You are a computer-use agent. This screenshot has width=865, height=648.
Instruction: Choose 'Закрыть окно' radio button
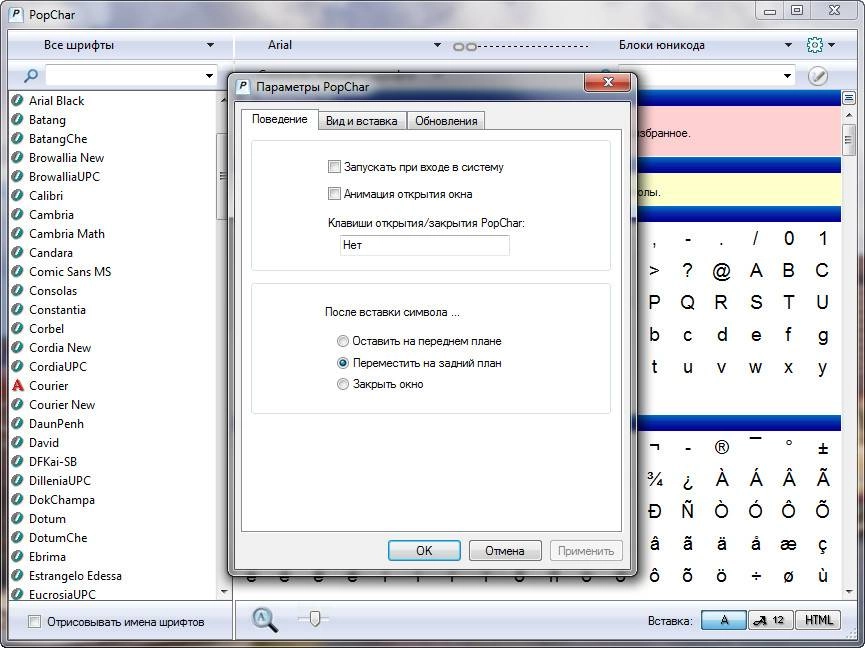coord(343,384)
